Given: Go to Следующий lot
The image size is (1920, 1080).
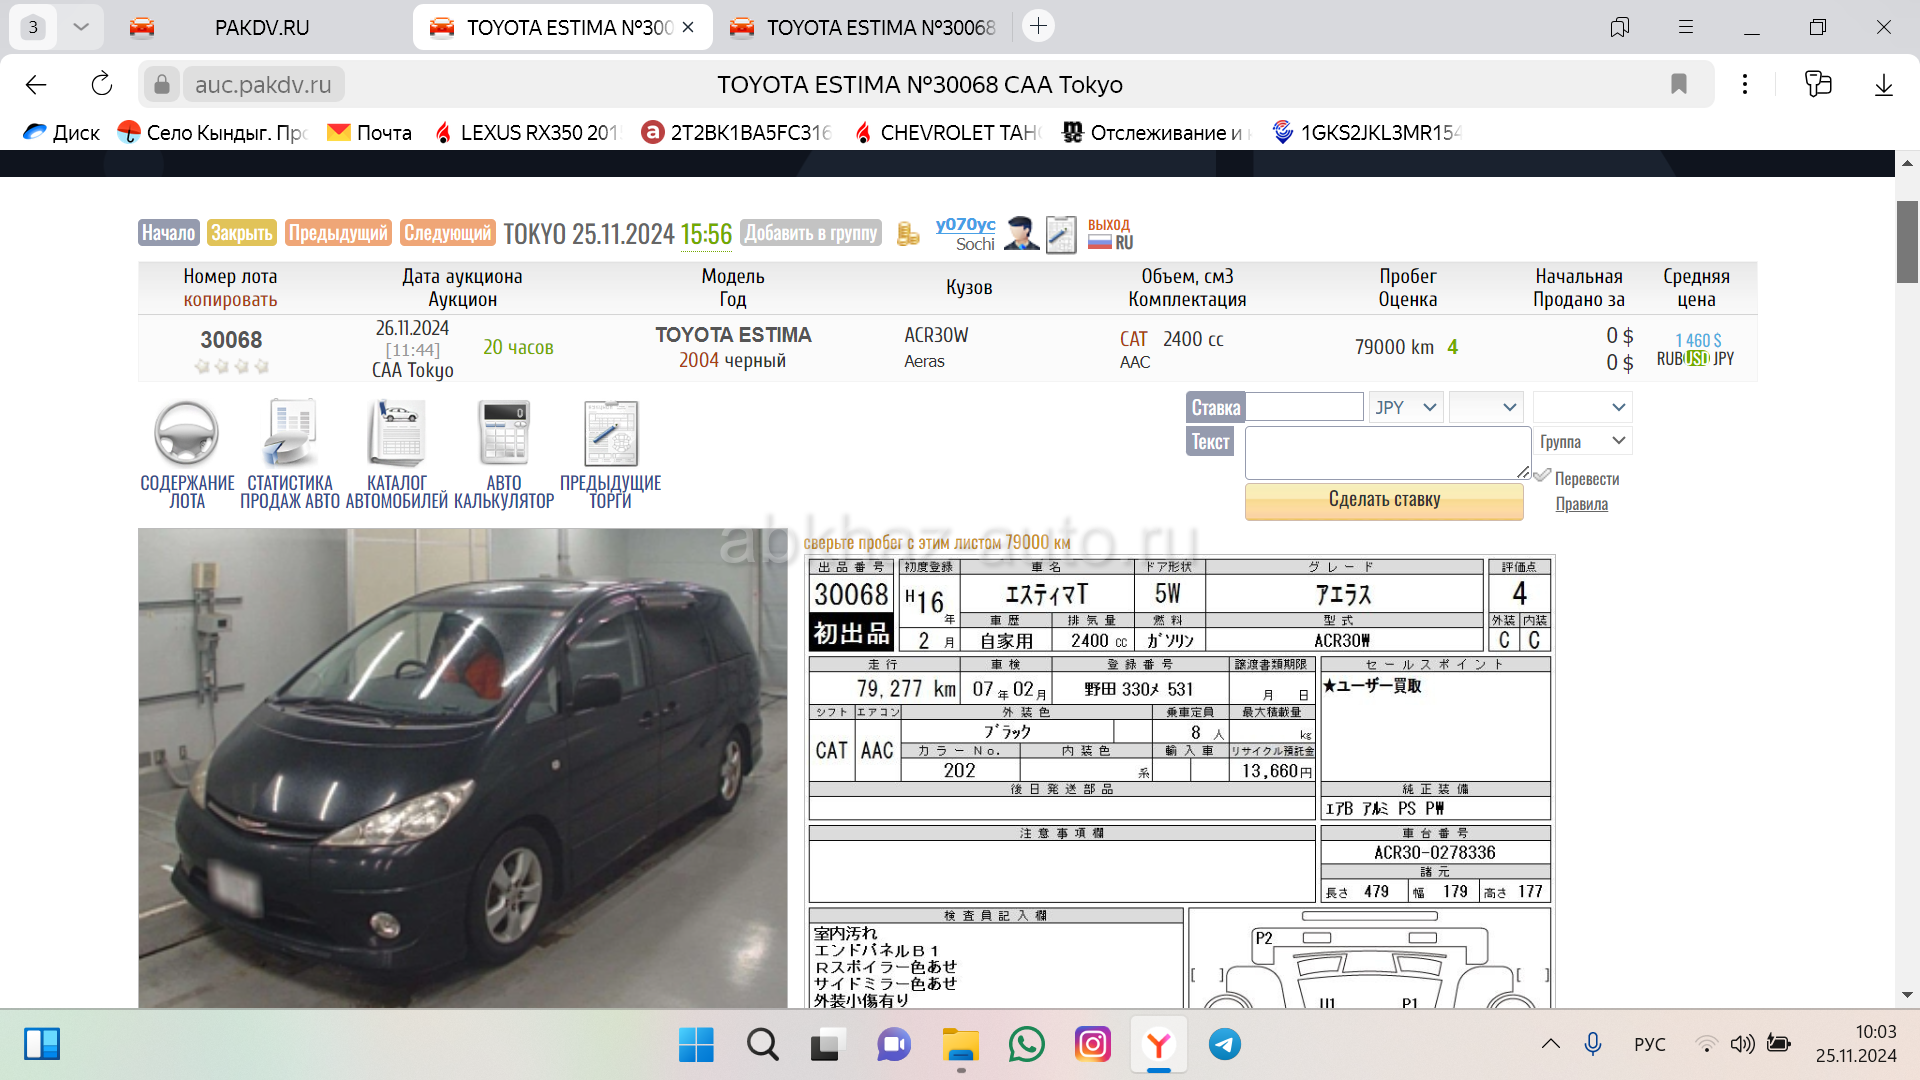Looking at the screenshot, I should tap(447, 233).
